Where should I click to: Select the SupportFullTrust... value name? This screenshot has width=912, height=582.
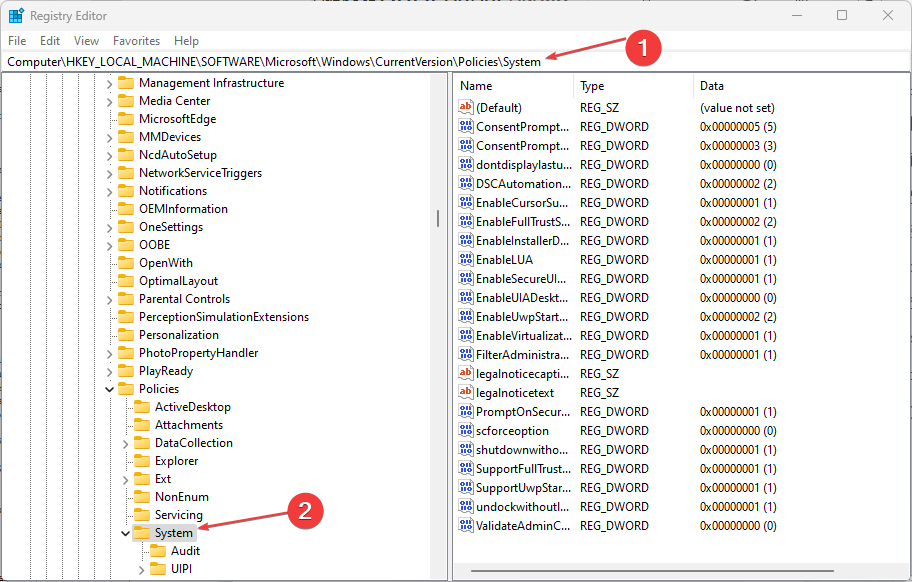coord(523,469)
